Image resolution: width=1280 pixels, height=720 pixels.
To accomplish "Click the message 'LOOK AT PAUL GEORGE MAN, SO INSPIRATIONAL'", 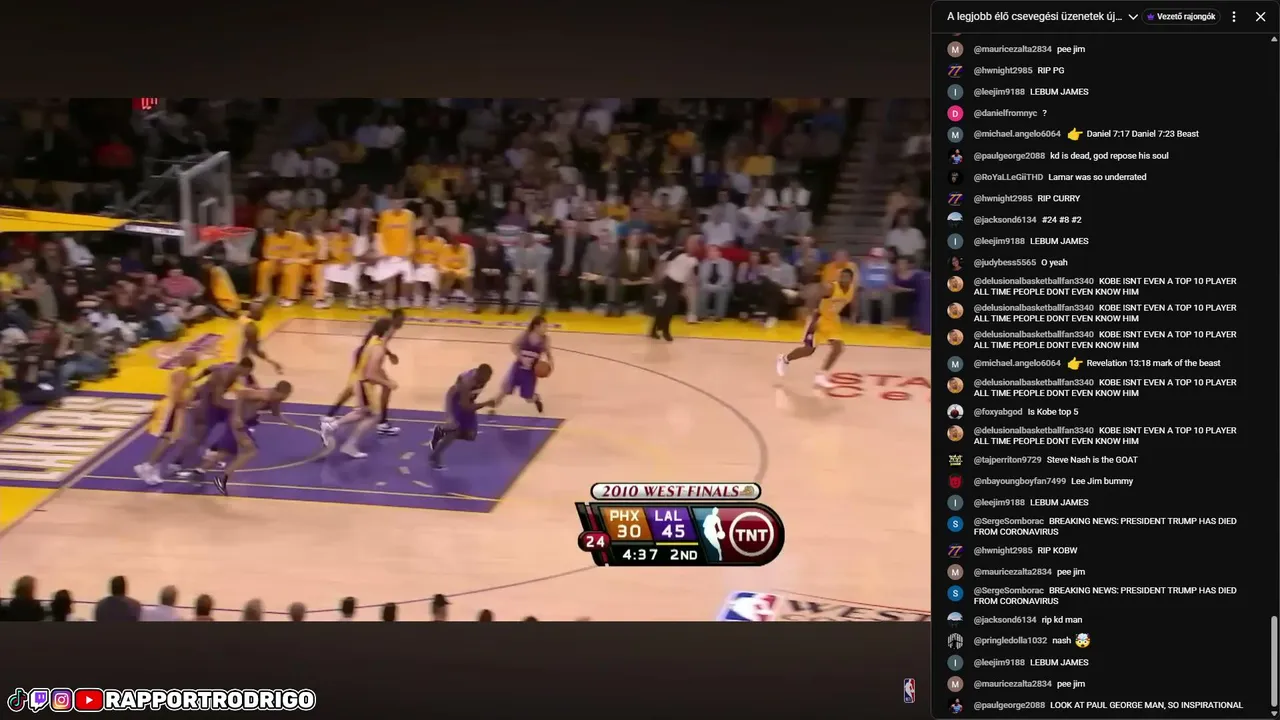I will [1146, 705].
